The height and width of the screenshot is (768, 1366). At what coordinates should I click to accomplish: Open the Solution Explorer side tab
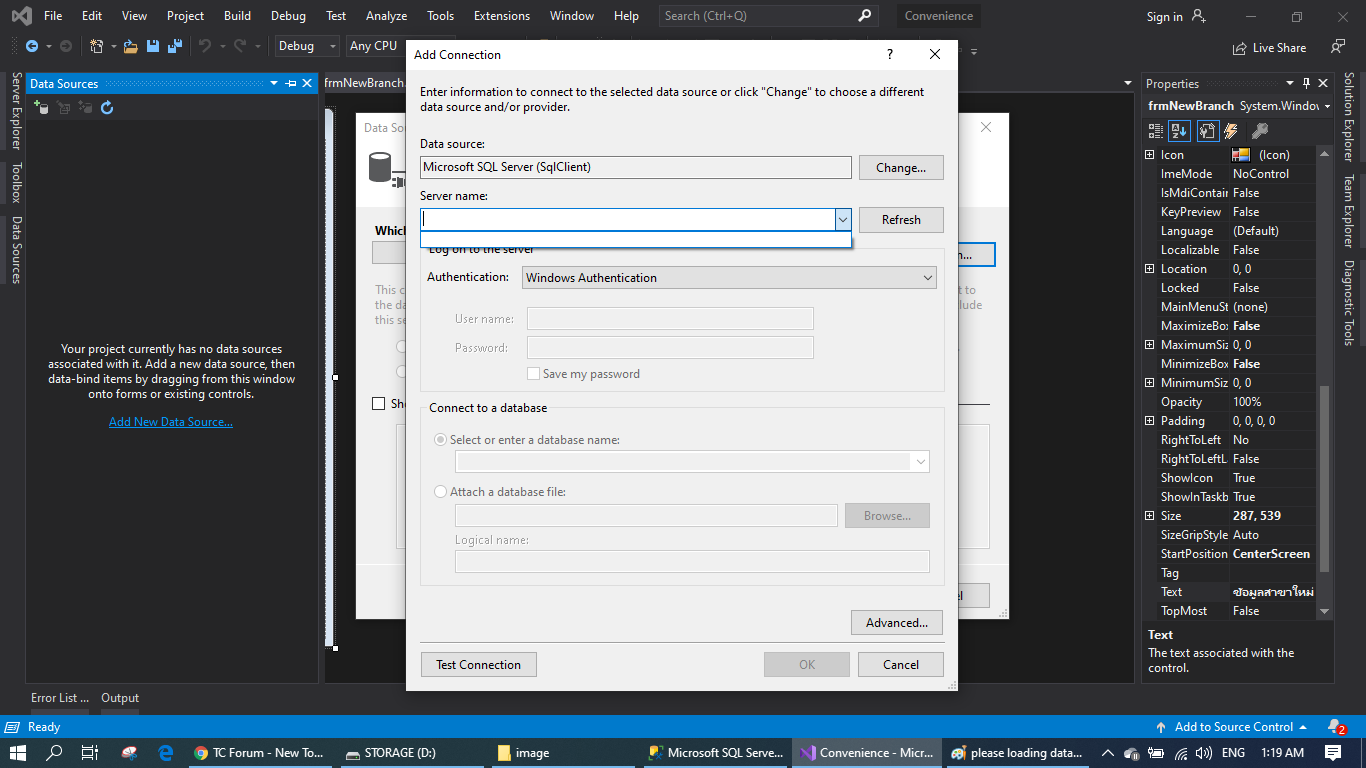point(1348,117)
